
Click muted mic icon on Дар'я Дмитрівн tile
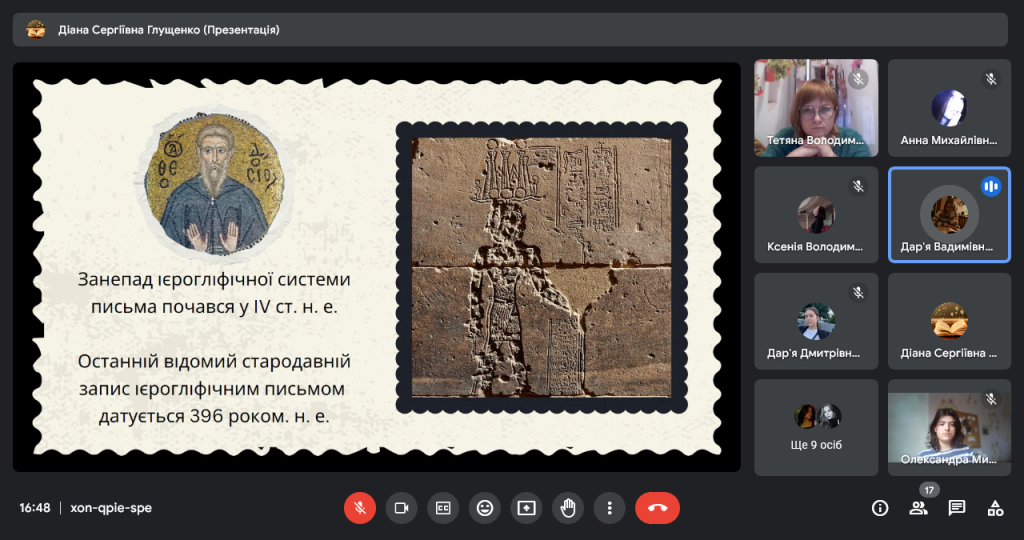click(x=858, y=293)
